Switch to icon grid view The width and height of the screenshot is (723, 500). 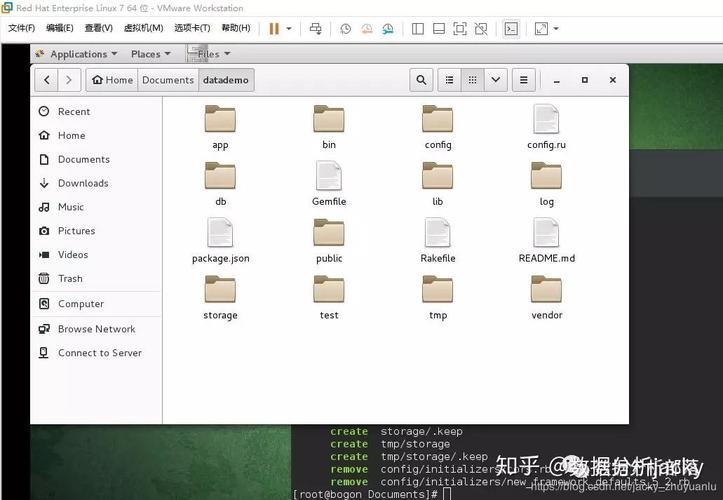pos(472,80)
